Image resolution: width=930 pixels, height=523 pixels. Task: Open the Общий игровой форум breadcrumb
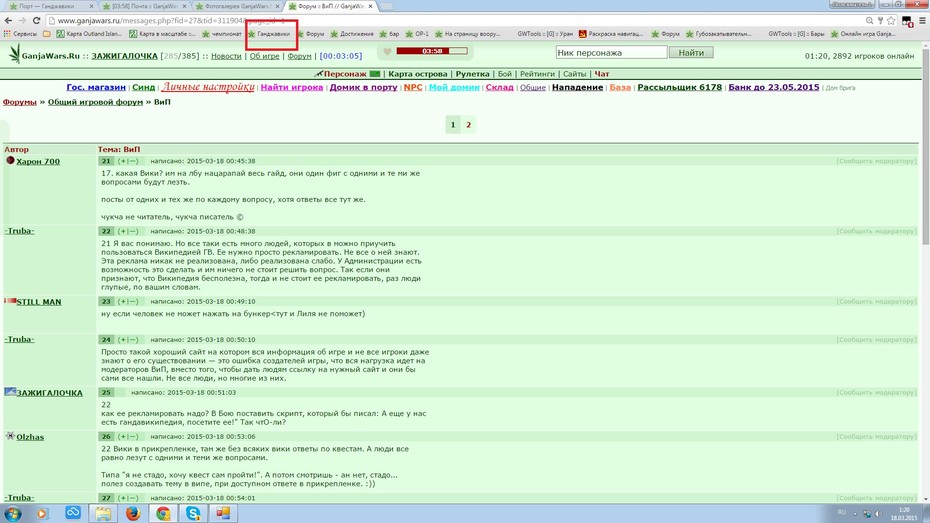[x=95, y=102]
